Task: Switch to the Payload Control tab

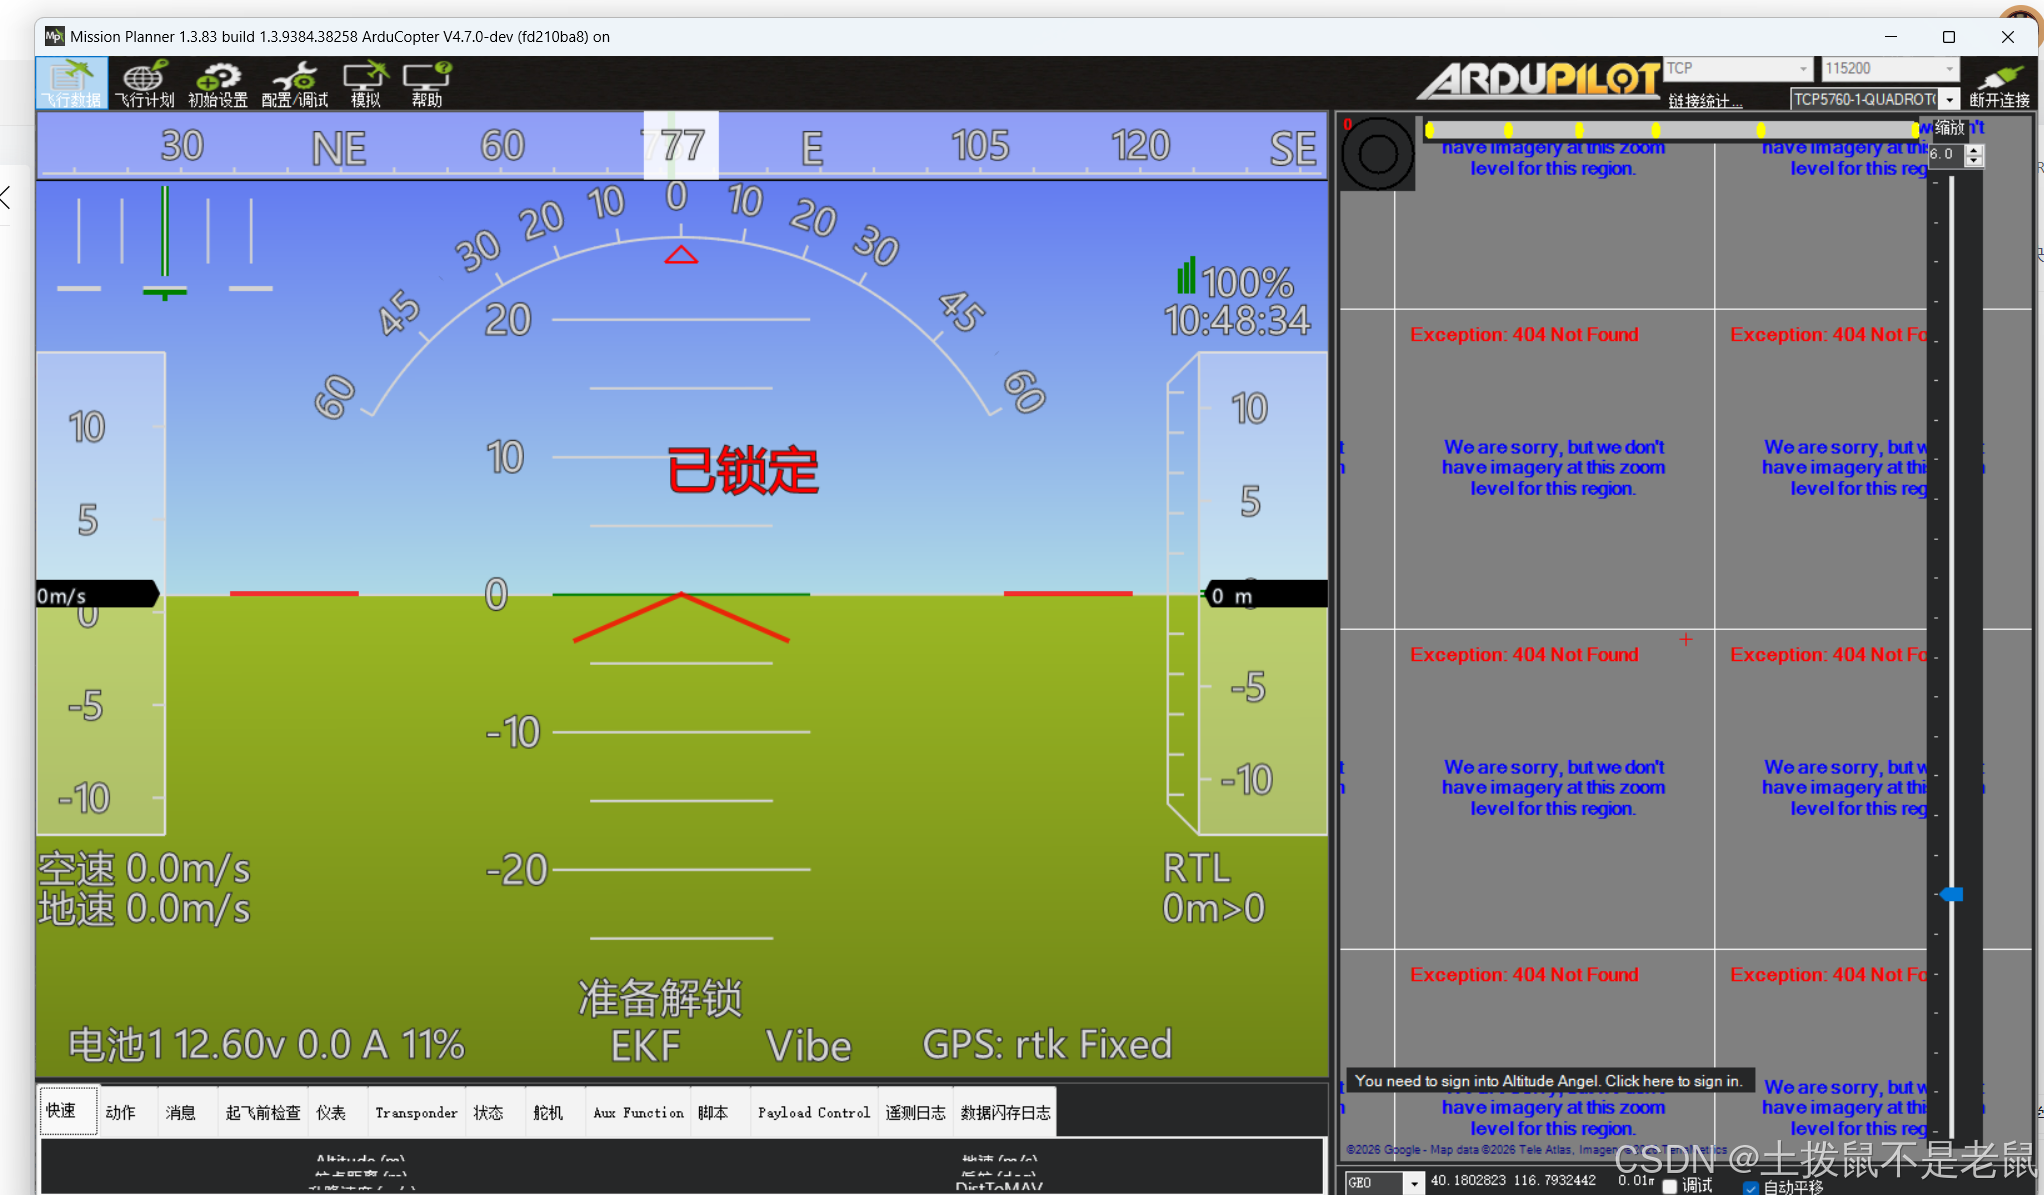Action: tap(813, 1112)
